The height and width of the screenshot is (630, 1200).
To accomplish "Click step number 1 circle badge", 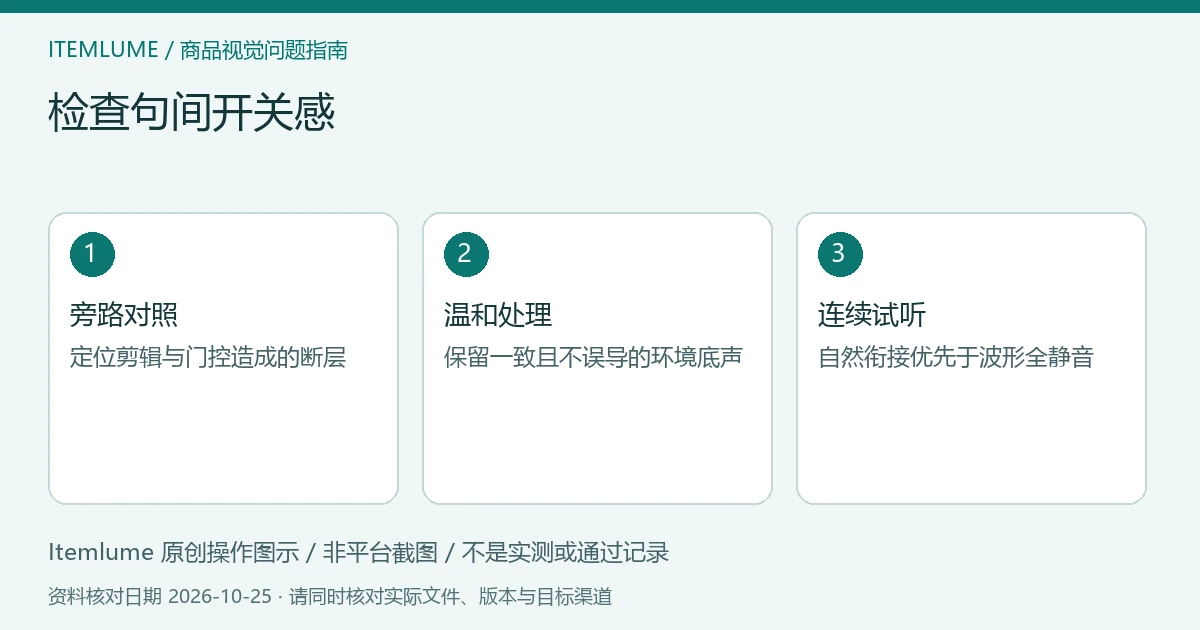I will click(92, 254).
